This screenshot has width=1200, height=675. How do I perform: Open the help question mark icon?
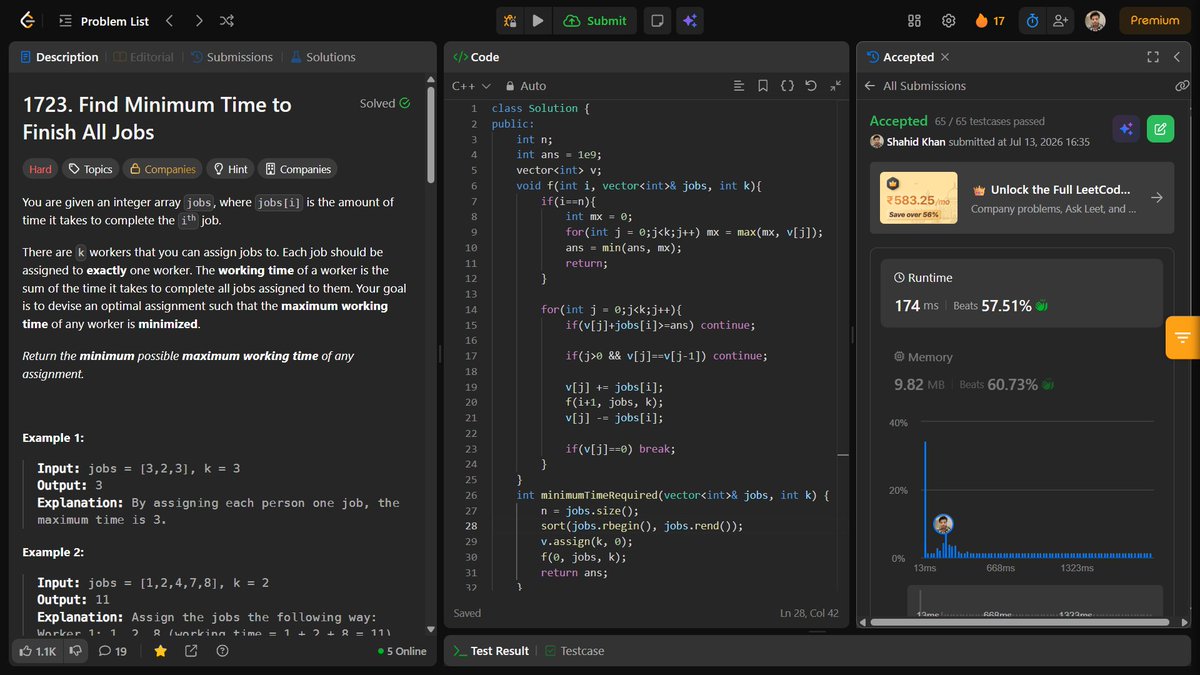click(222, 651)
